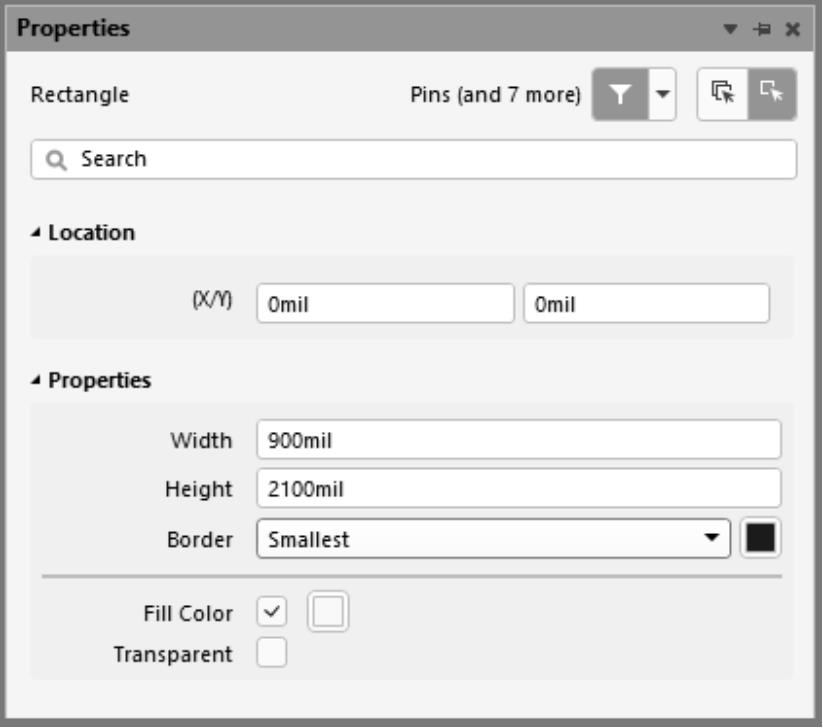Click the Pins (and 7 more) filter text
This screenshot has width=823, height=728.
(x=496, y=95)
